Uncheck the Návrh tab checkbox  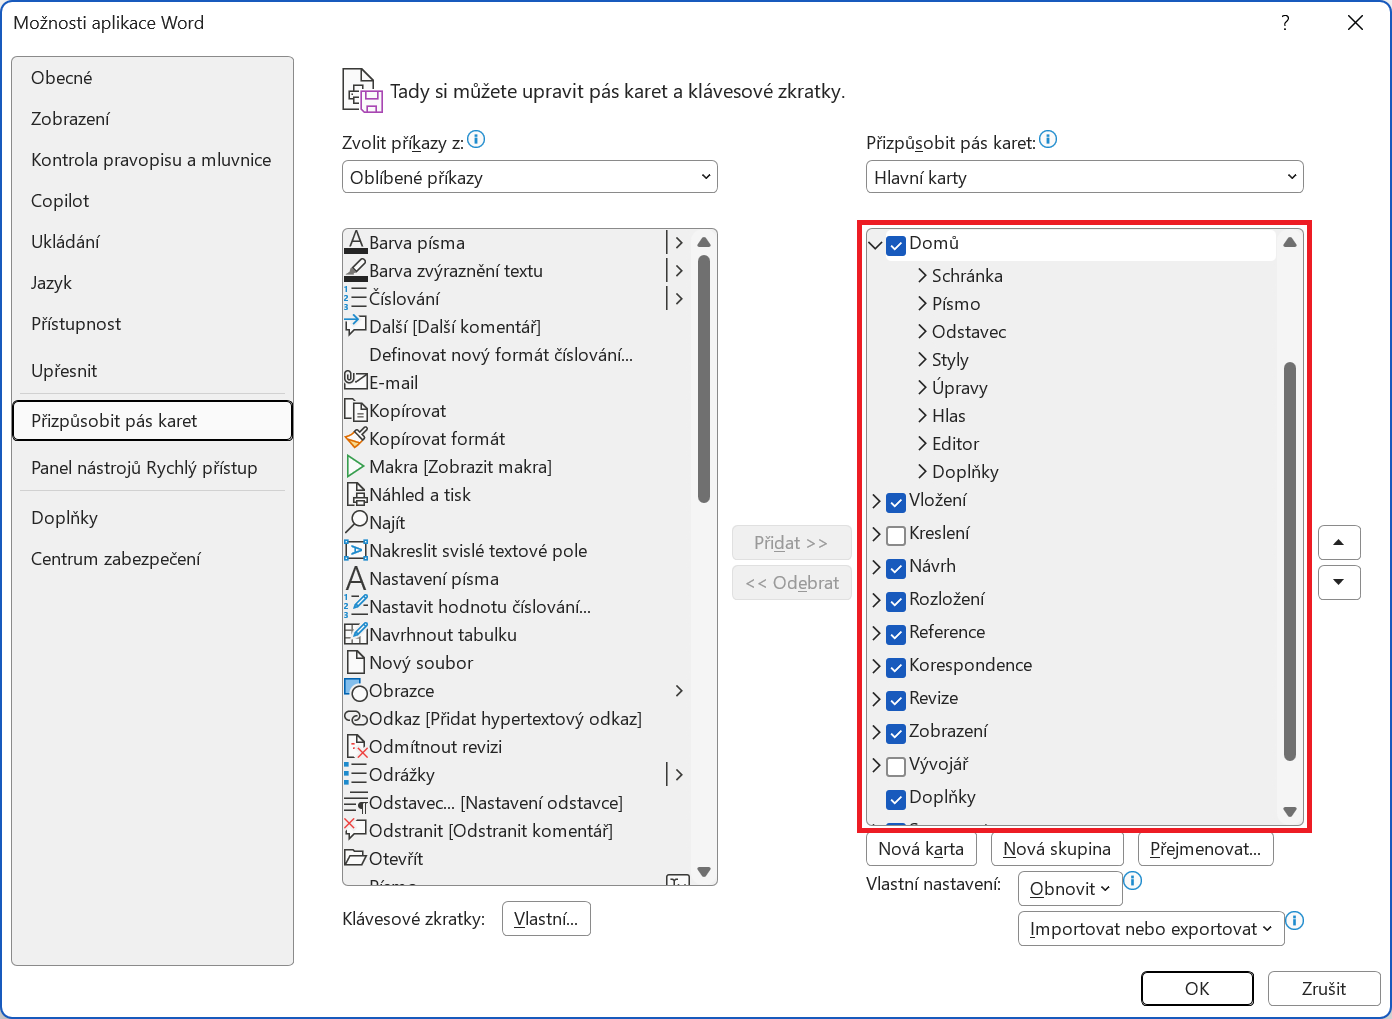(x=896, y=568)
